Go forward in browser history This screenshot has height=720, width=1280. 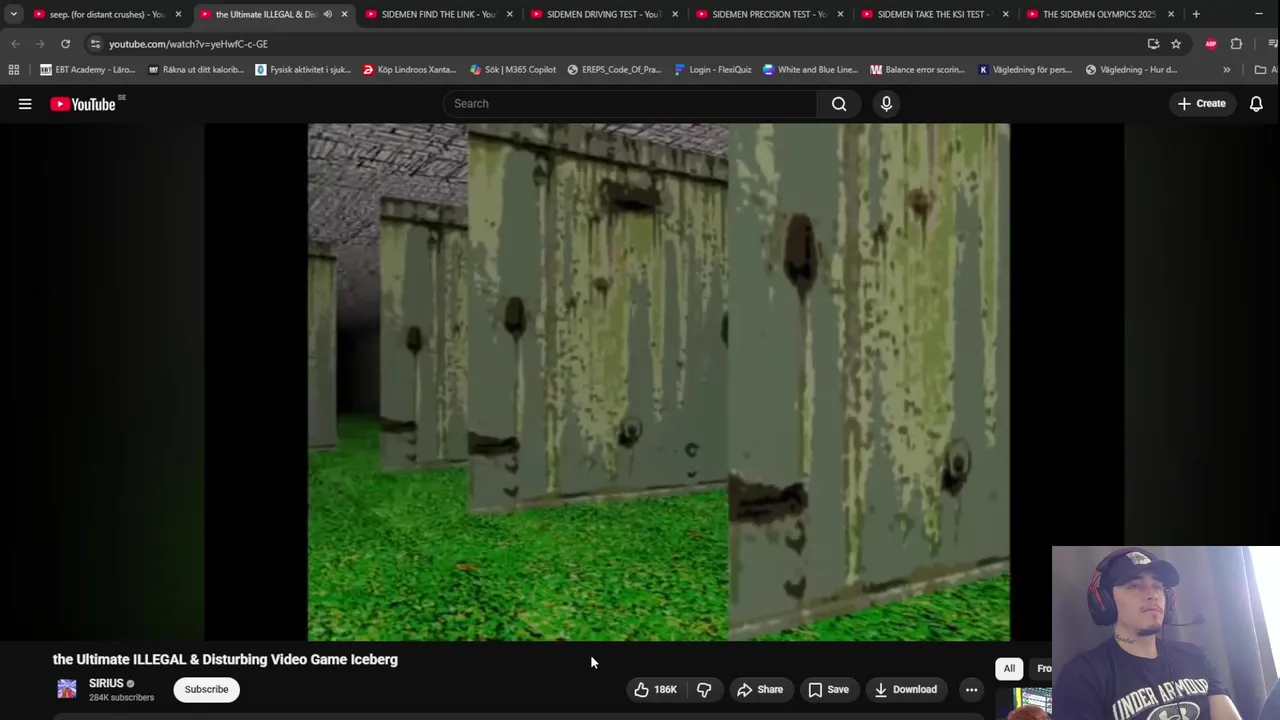tap(40, 44)
